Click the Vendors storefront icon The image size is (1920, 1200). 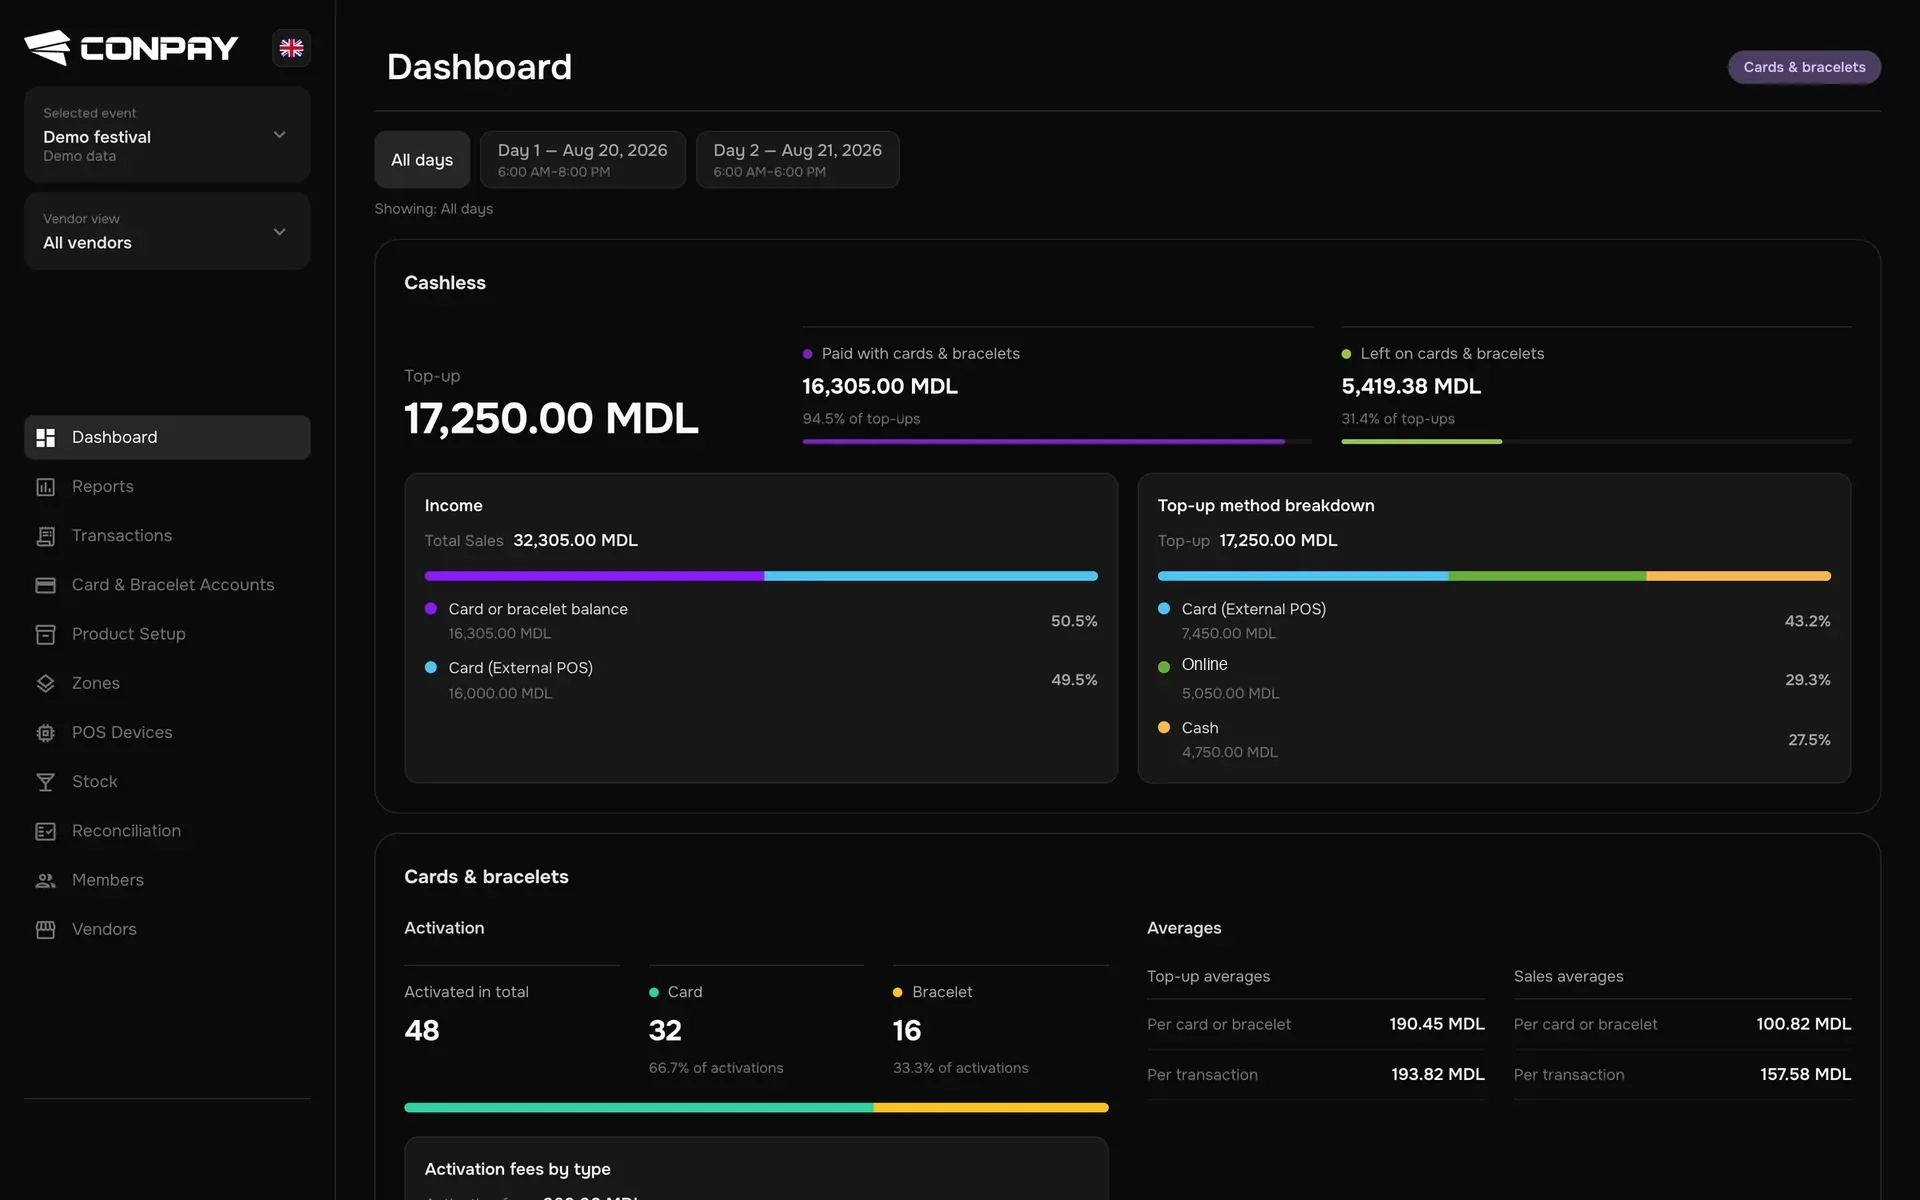pyautogui.click(x=46, y=929)
